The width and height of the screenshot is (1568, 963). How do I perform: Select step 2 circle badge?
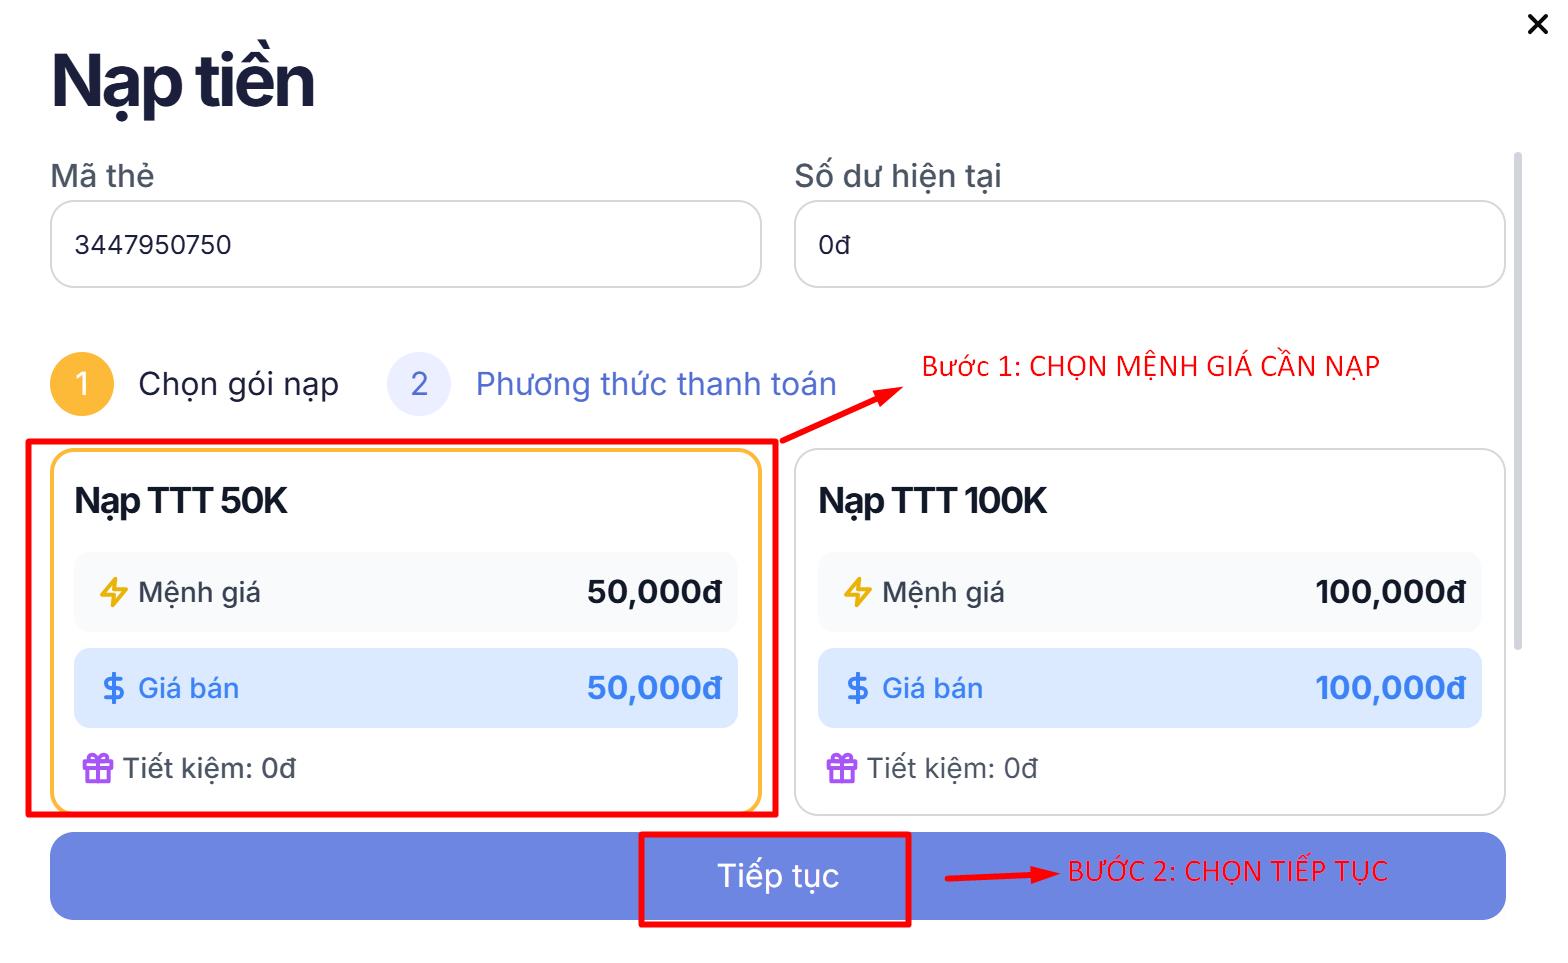coord(419,384)
